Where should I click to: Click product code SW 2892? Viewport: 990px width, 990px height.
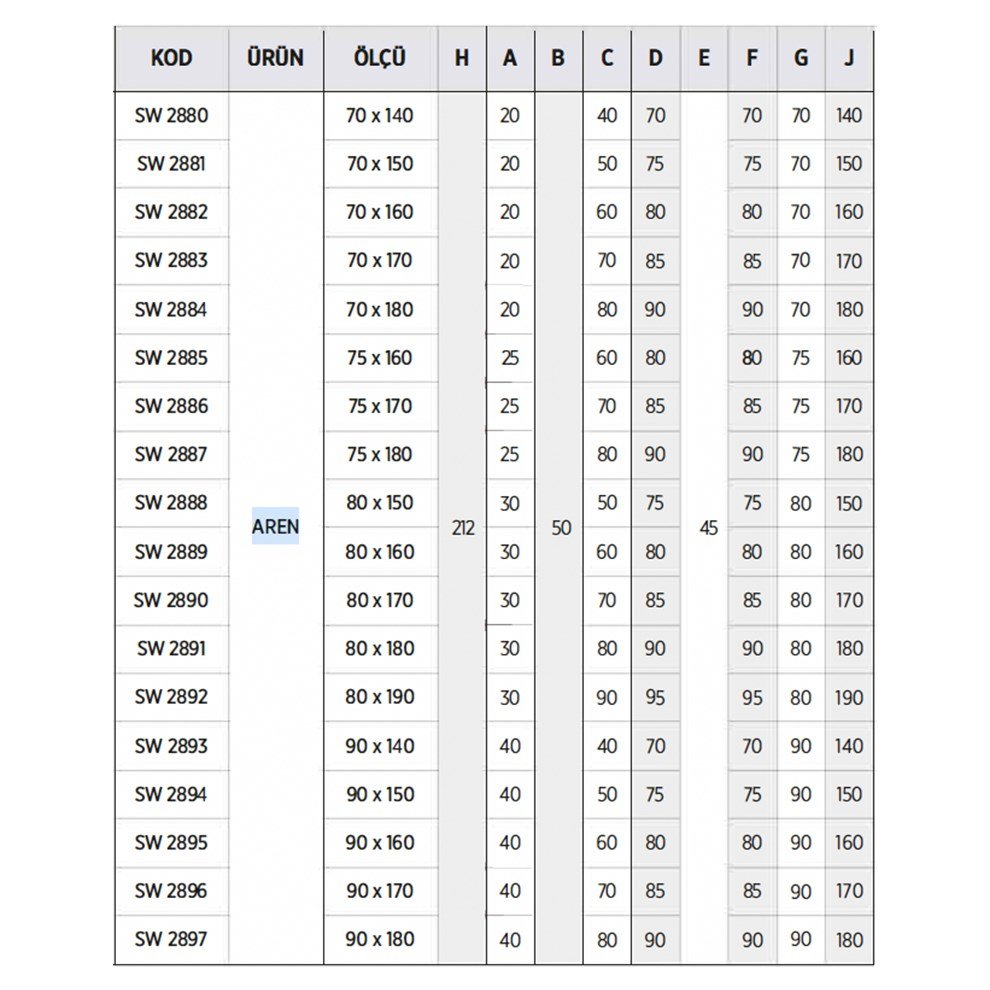coord(171,696)
